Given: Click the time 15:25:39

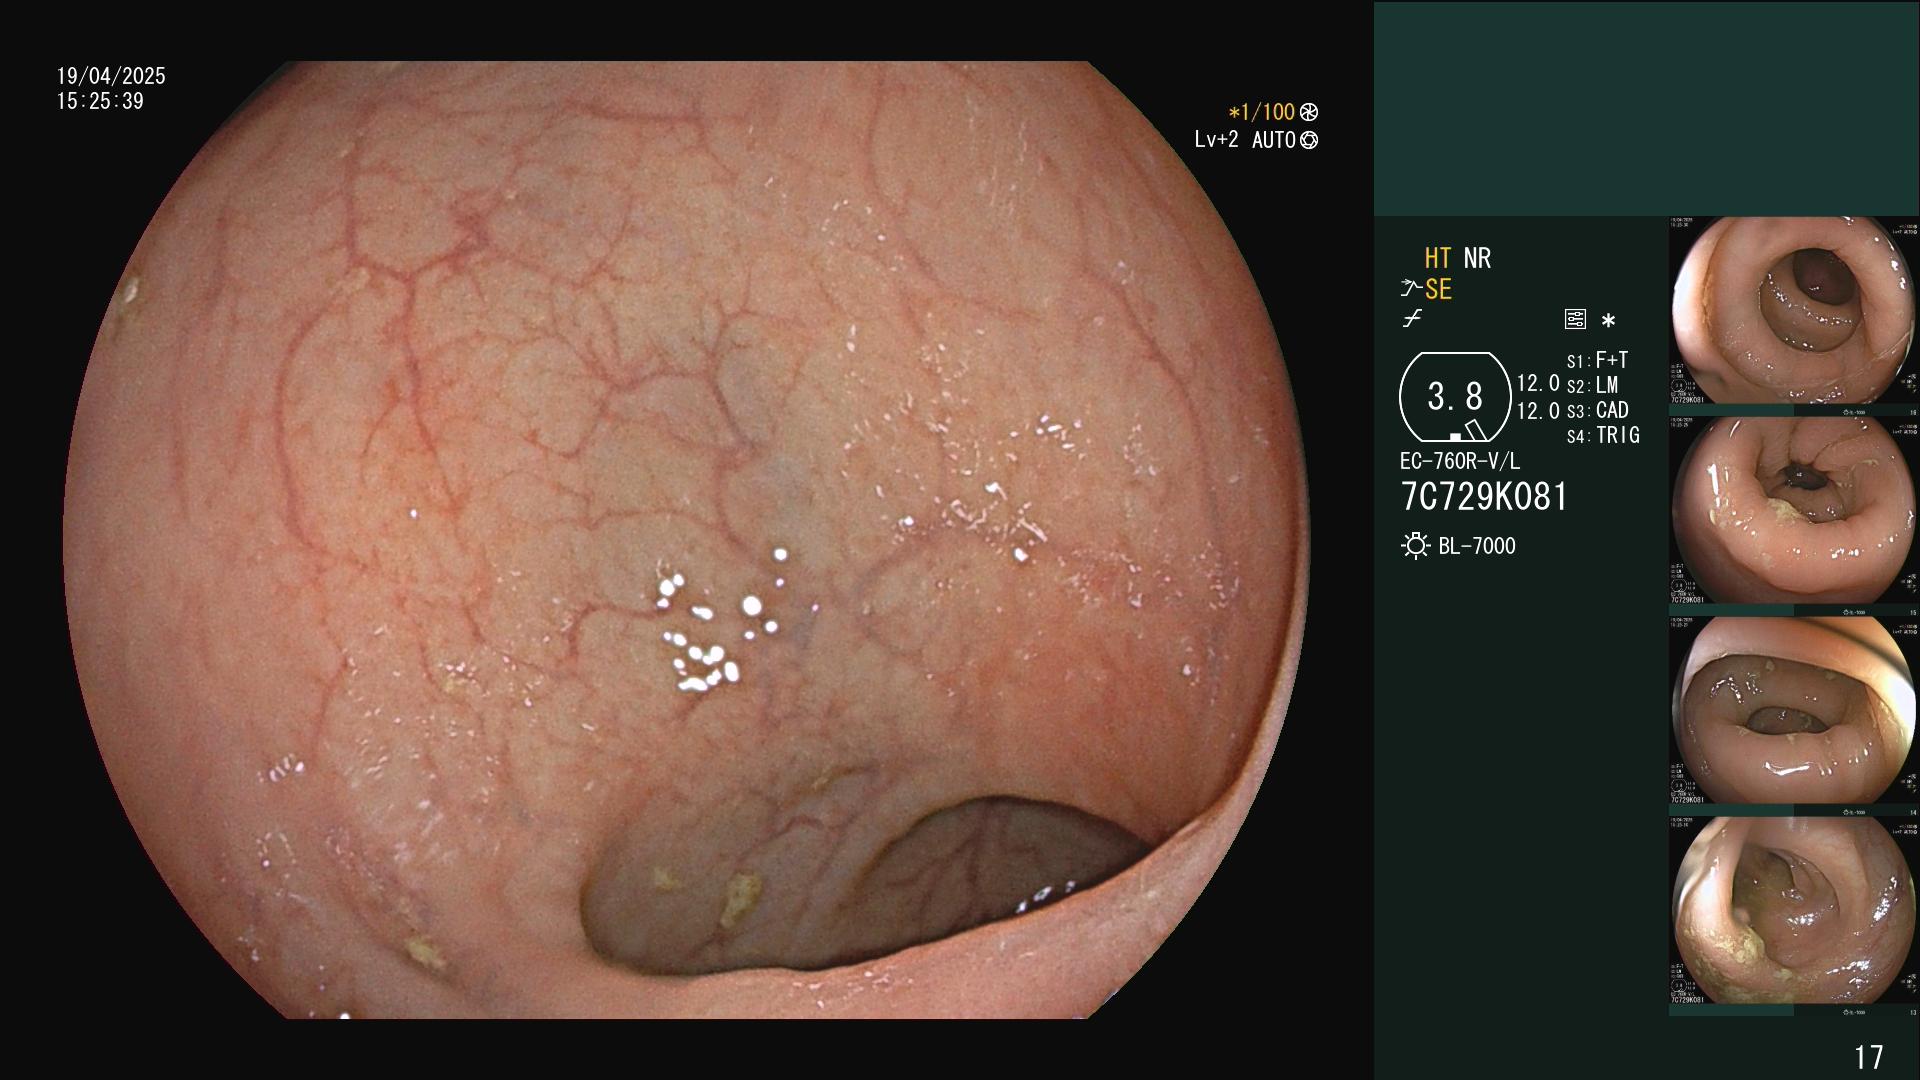Looking at the screenshot, I should (x=100, y=102).
